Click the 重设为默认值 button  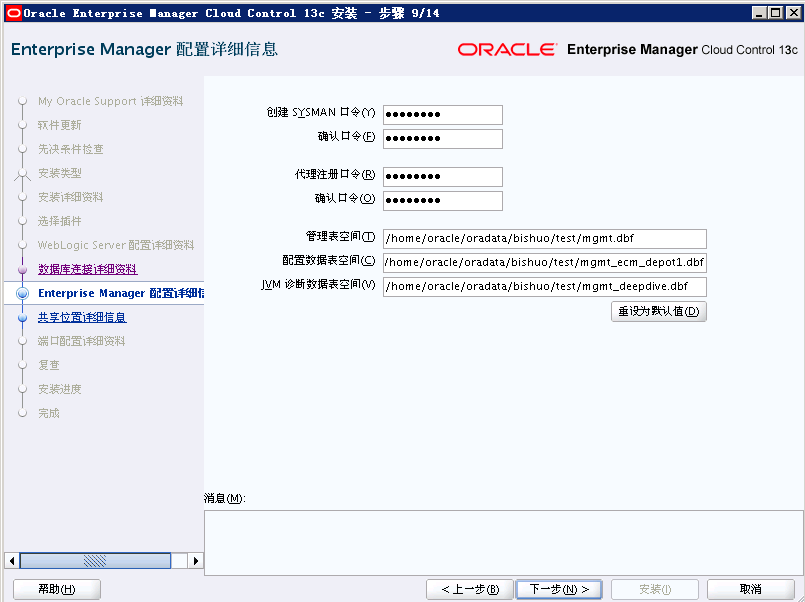coord(659,312)
